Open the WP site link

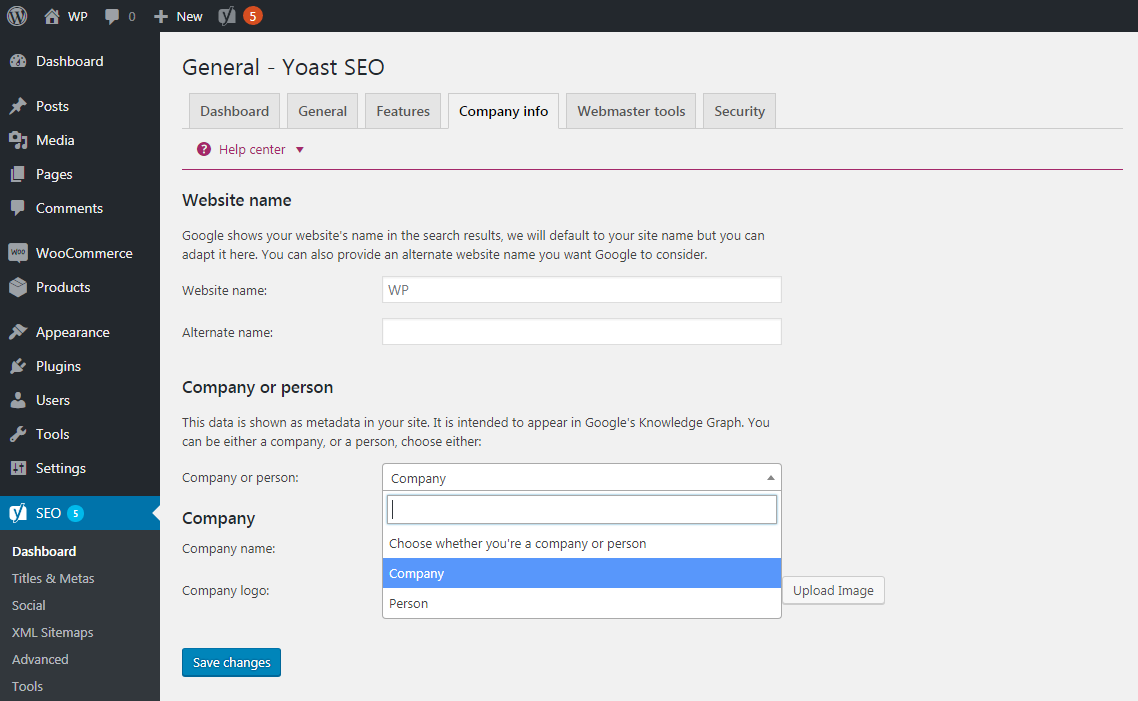78,16
